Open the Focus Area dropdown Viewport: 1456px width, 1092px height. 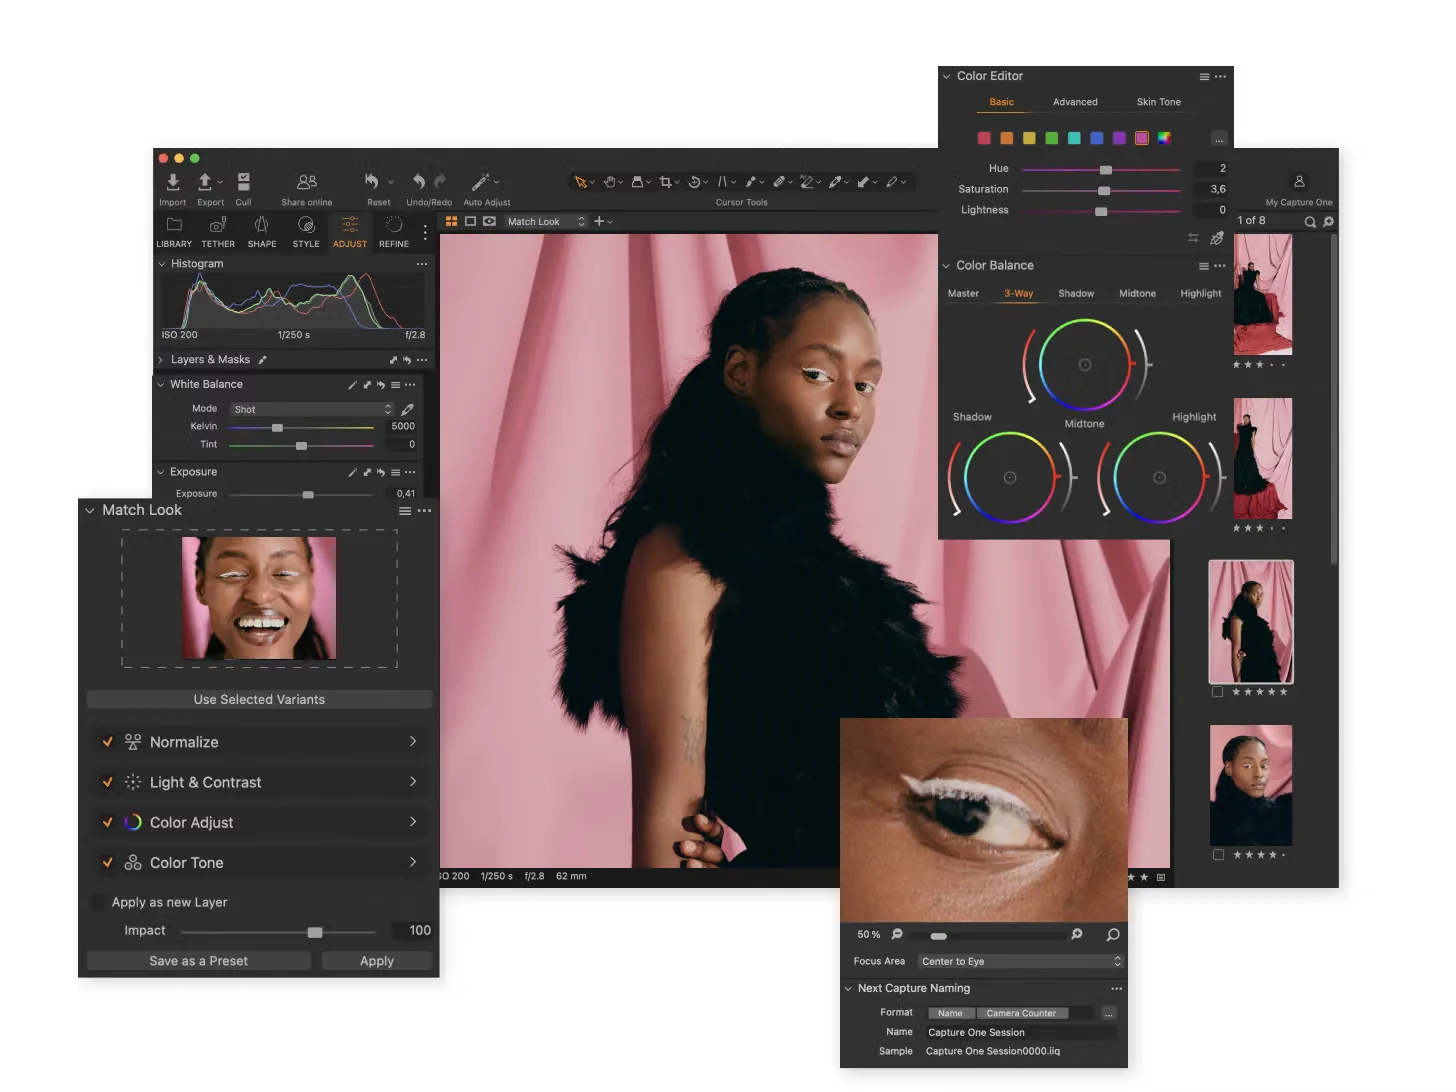(x=1020, y=961)
